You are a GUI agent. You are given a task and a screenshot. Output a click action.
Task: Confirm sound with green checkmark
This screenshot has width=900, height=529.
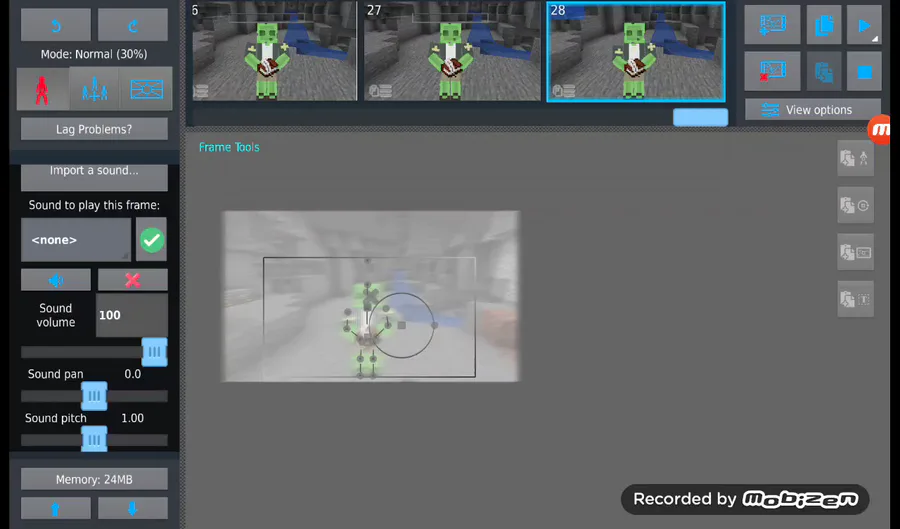click(x=152, y=240)
